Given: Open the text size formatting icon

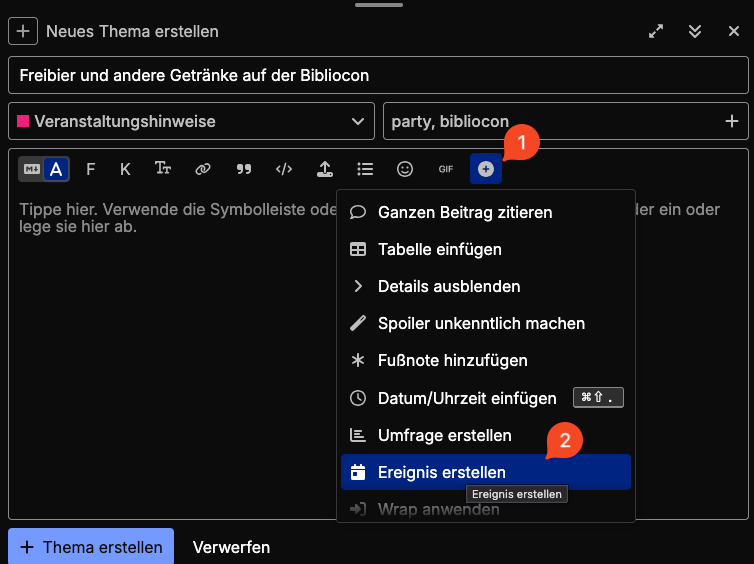Looking at the screenshot, I should [163, 169].
